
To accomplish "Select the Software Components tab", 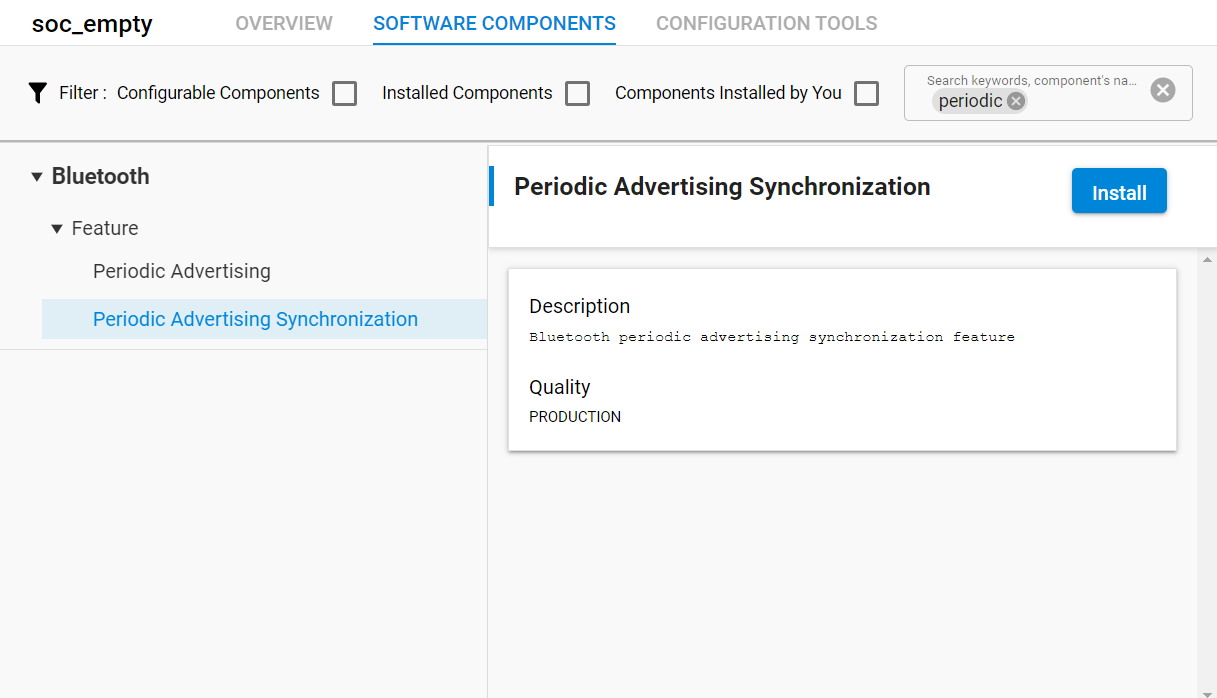I will point(493,23).
